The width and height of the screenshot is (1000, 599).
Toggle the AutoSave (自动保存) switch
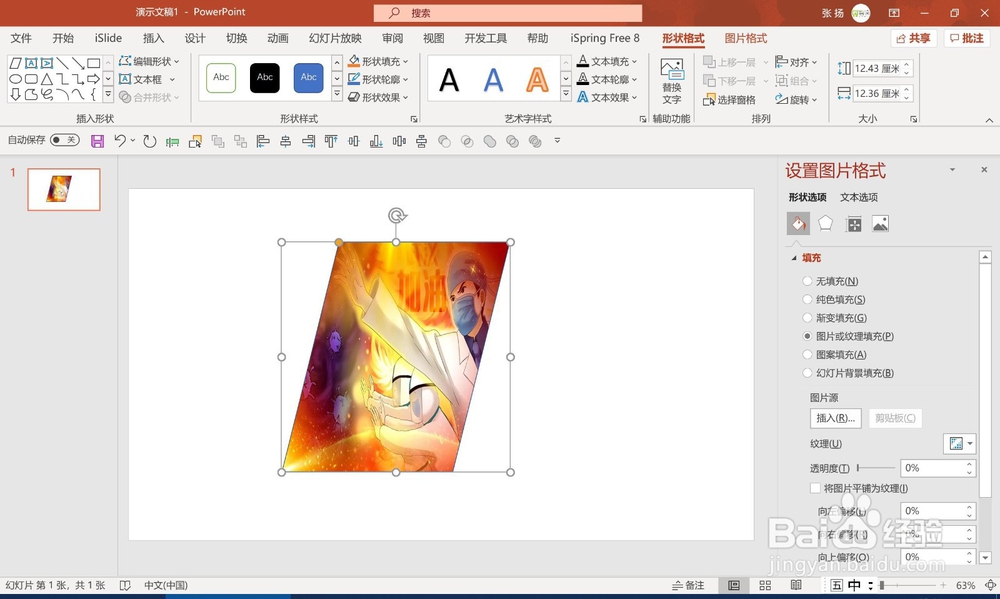tap(64, 140)
